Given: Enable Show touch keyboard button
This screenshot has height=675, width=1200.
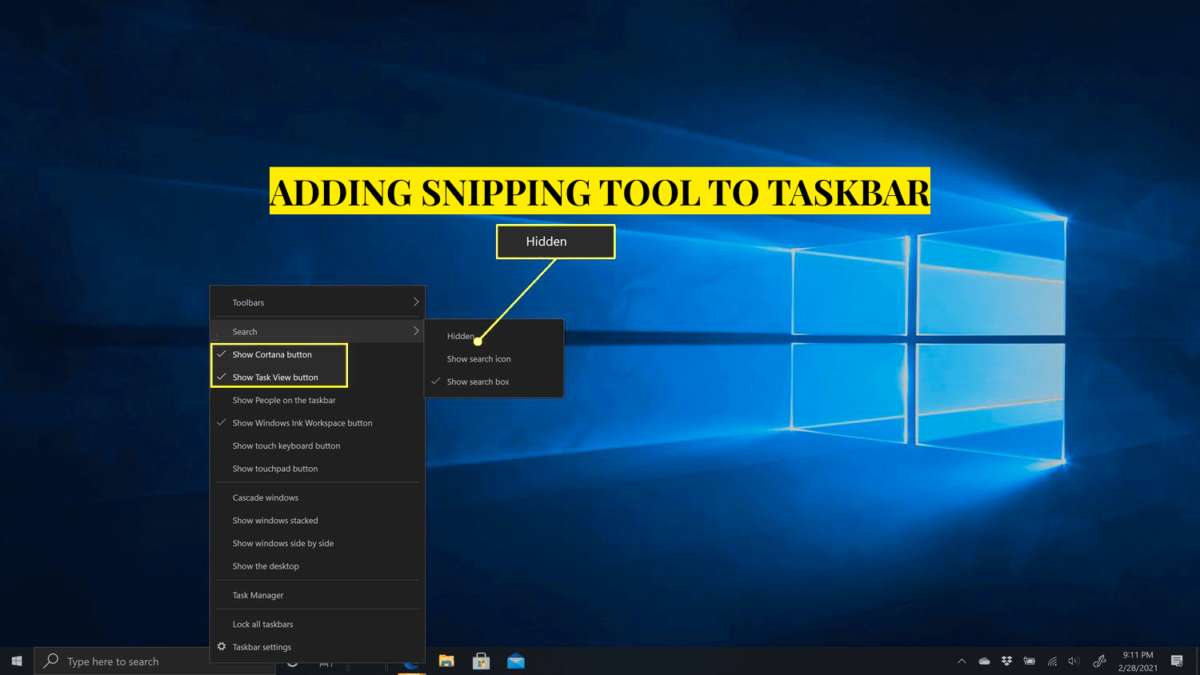Looking at the screenshot, I should pos(317,446).
